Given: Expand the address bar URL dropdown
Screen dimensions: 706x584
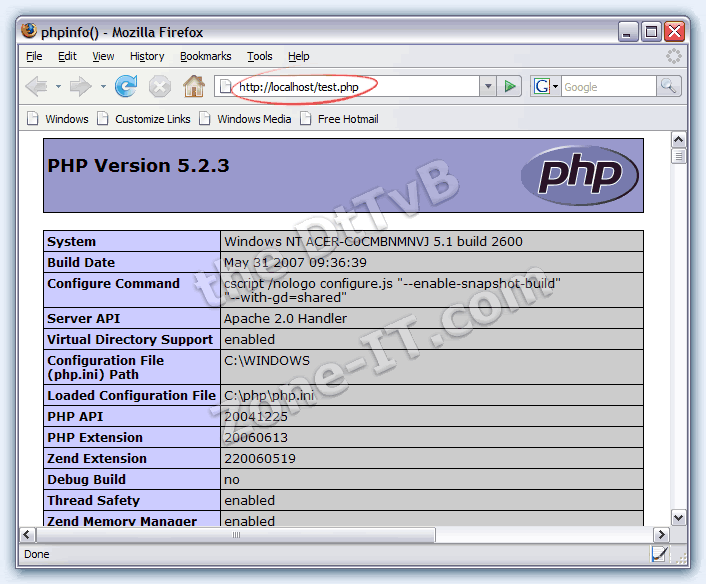Looking at the screenshot, I should 488,86.
